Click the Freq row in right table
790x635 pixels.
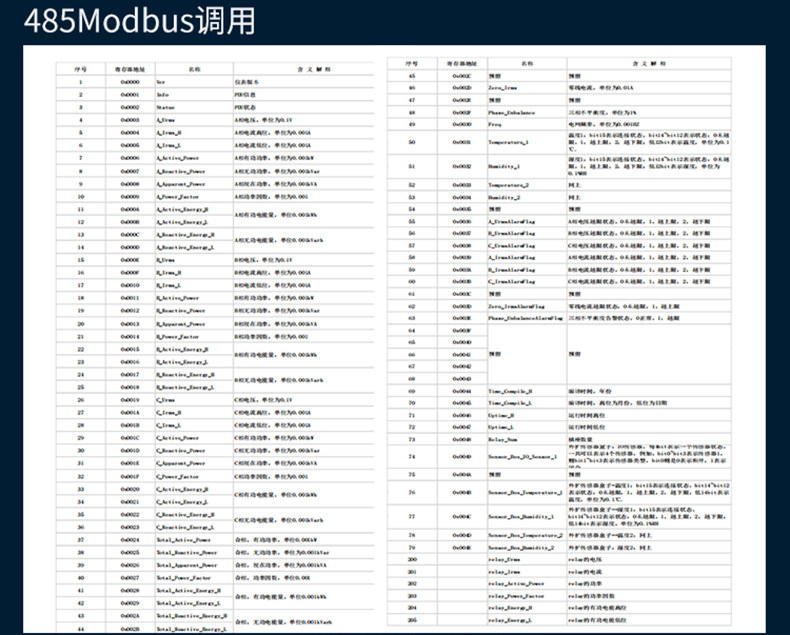click(497, 125)
